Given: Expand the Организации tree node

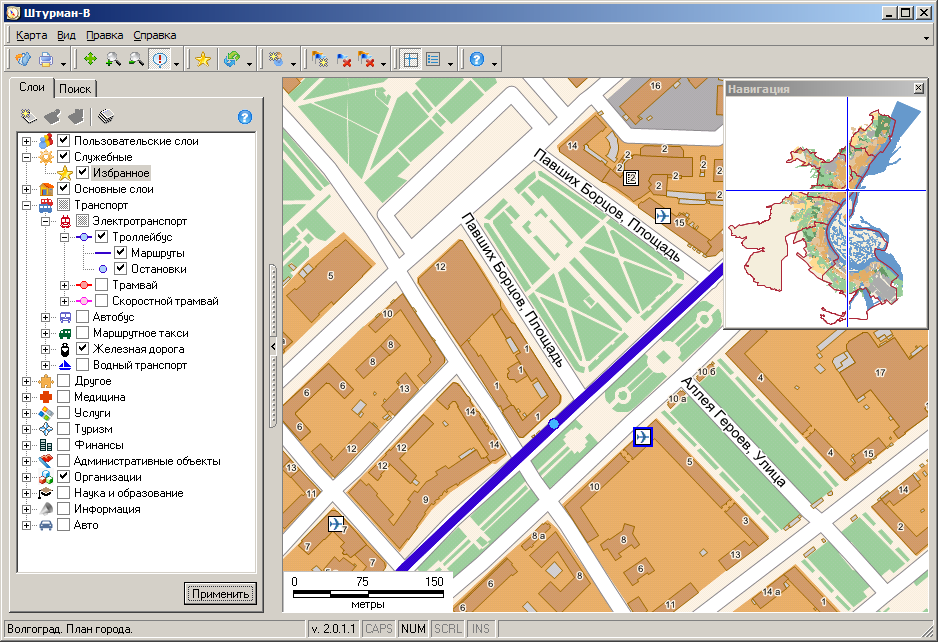Looking at the screenshot, I should [26, 477].
